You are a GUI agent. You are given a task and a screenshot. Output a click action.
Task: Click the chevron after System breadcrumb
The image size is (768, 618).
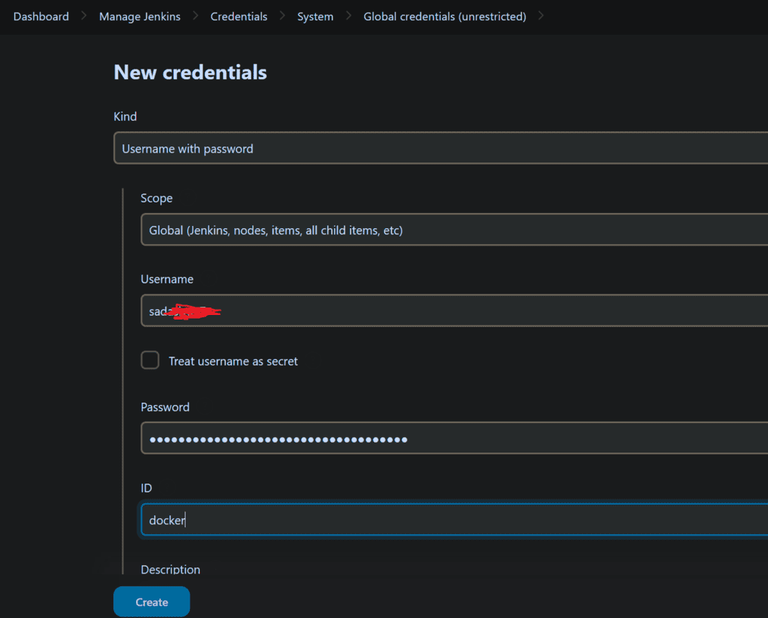[x=348, y=16]
